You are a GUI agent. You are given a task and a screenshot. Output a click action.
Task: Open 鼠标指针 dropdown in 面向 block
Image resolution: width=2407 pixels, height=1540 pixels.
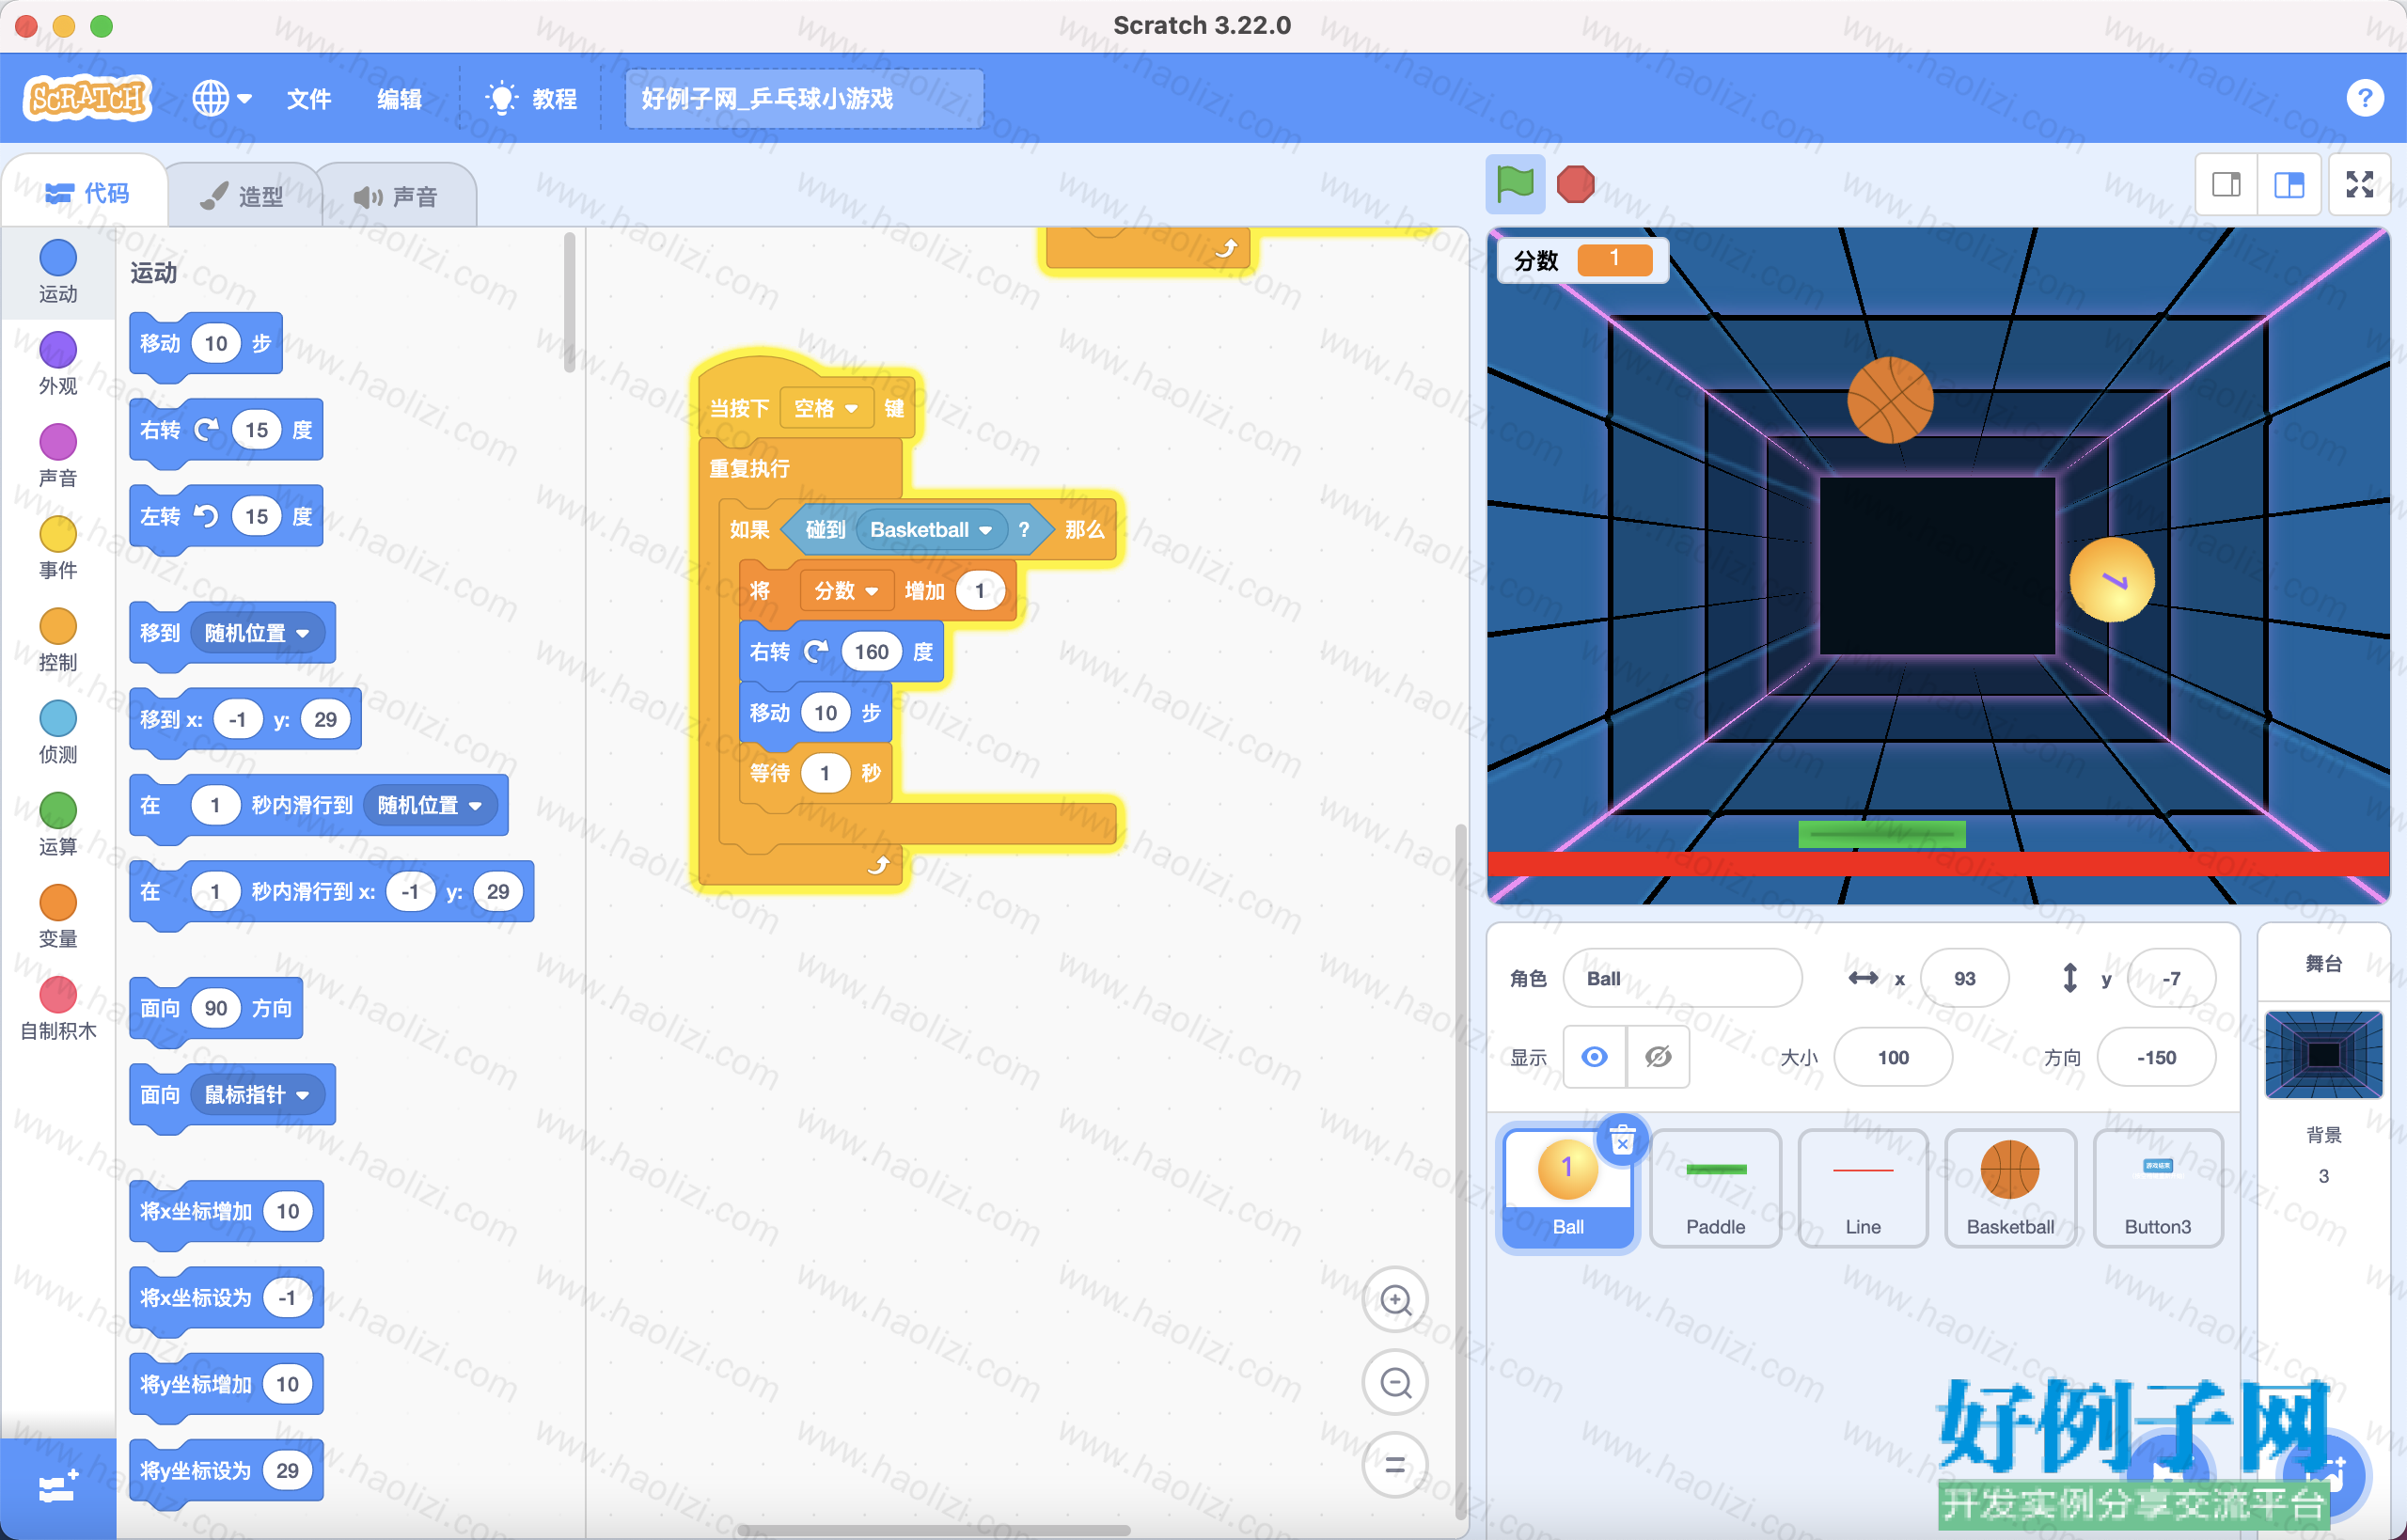[258, 1095]
